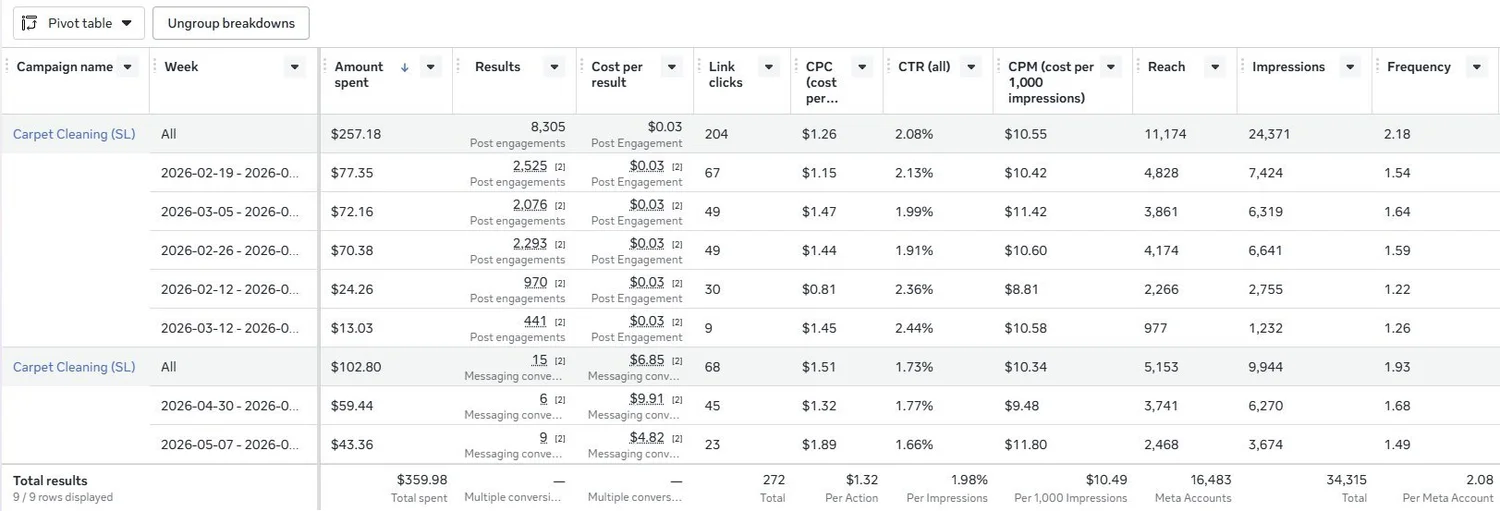Open Cost per result column dropdown

point(671,67)
